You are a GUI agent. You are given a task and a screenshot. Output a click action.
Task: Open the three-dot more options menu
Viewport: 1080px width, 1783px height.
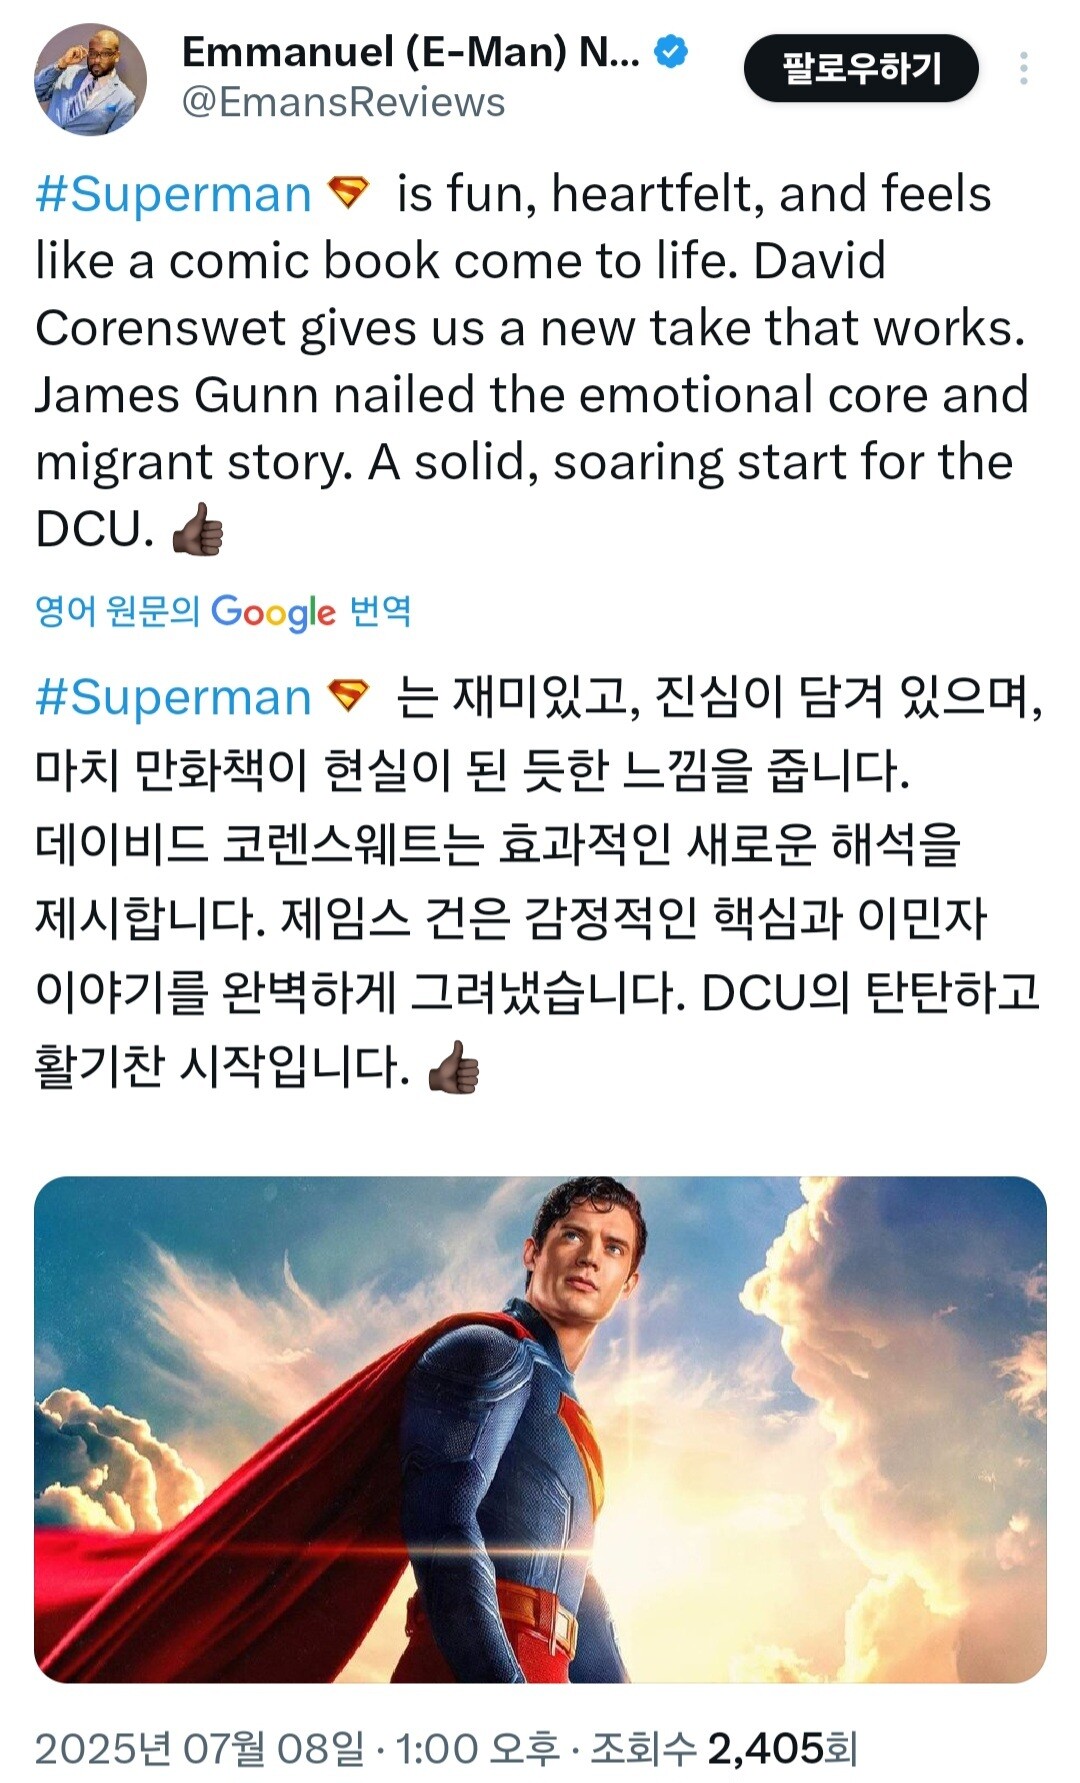pyautogui.click(x=1023, y=68)
